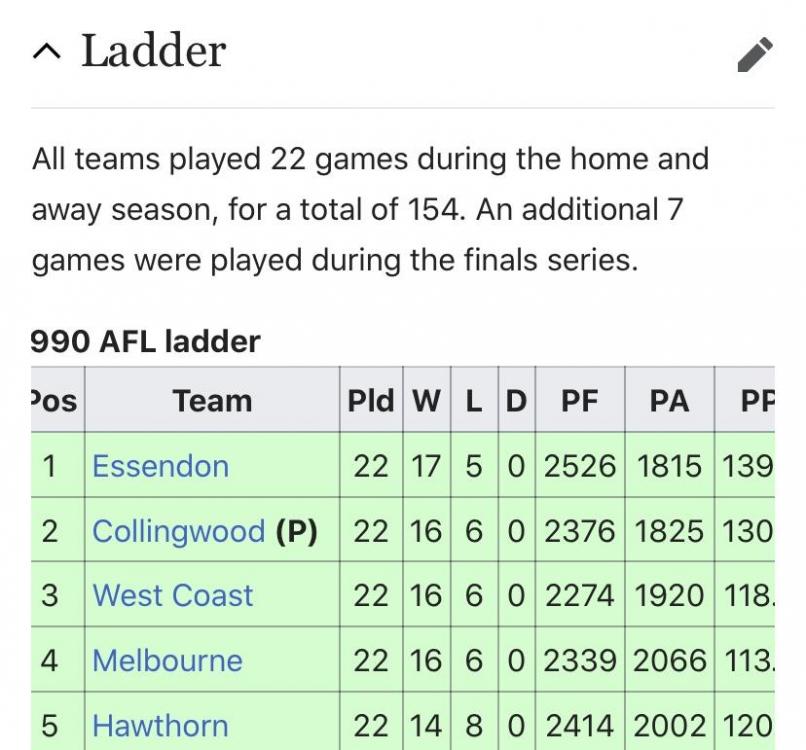Open the Melbourne team link
Screen dimensions: 806x750
(x=167, y=661)
